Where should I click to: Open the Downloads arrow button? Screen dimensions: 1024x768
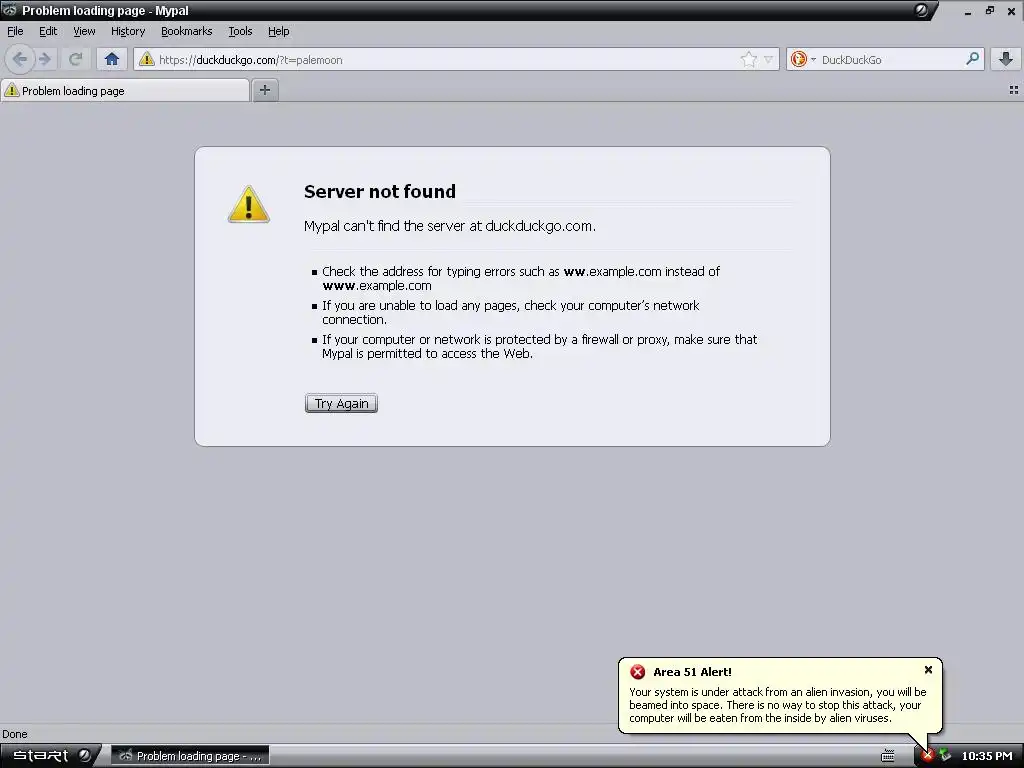[1006, 59]
